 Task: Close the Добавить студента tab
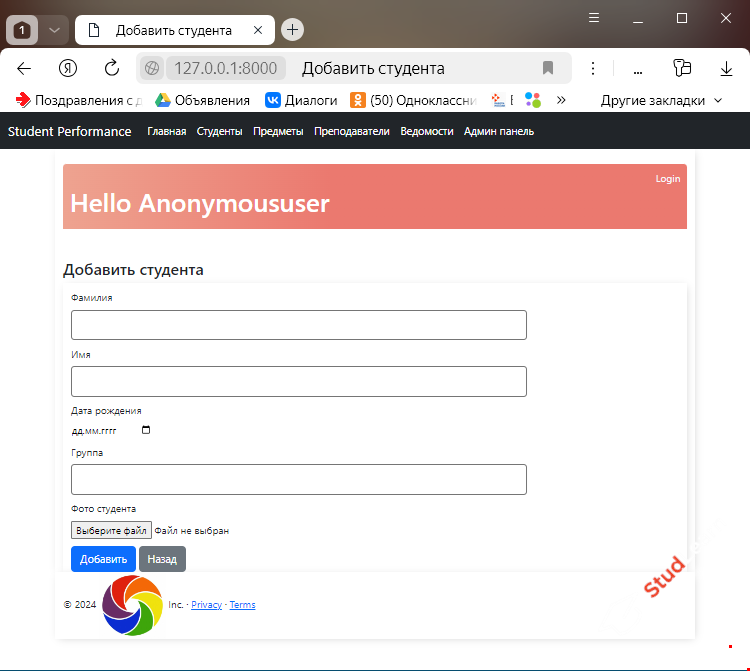point(258,30)
